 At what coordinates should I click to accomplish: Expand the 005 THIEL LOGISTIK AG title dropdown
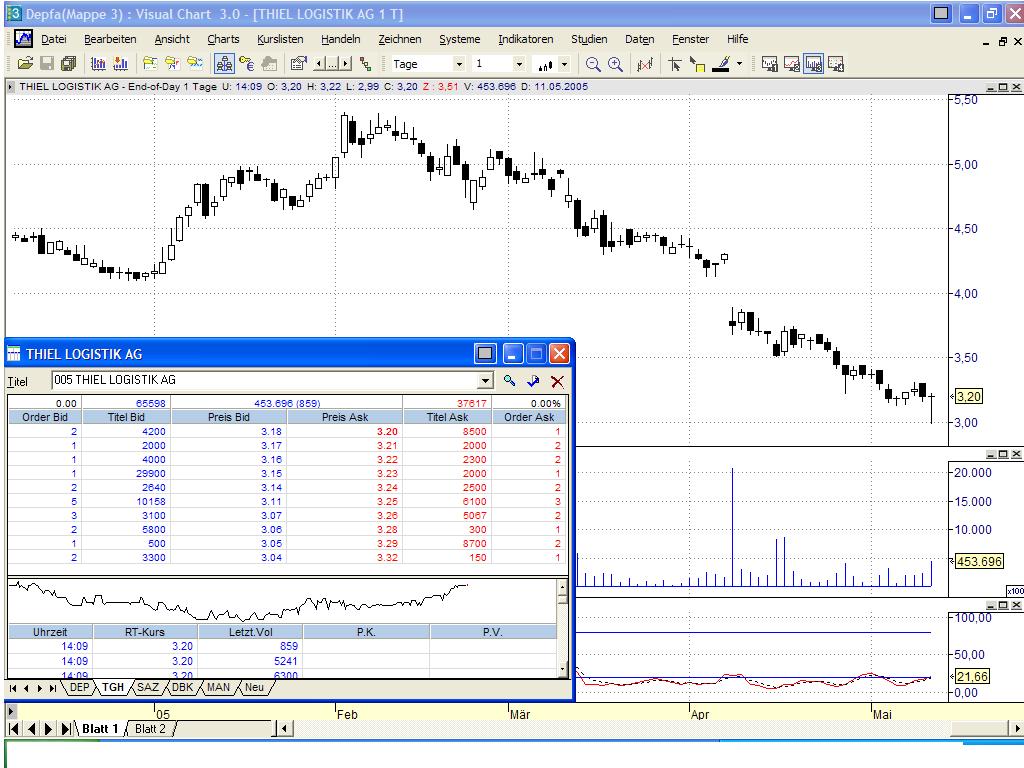(486, 381)
